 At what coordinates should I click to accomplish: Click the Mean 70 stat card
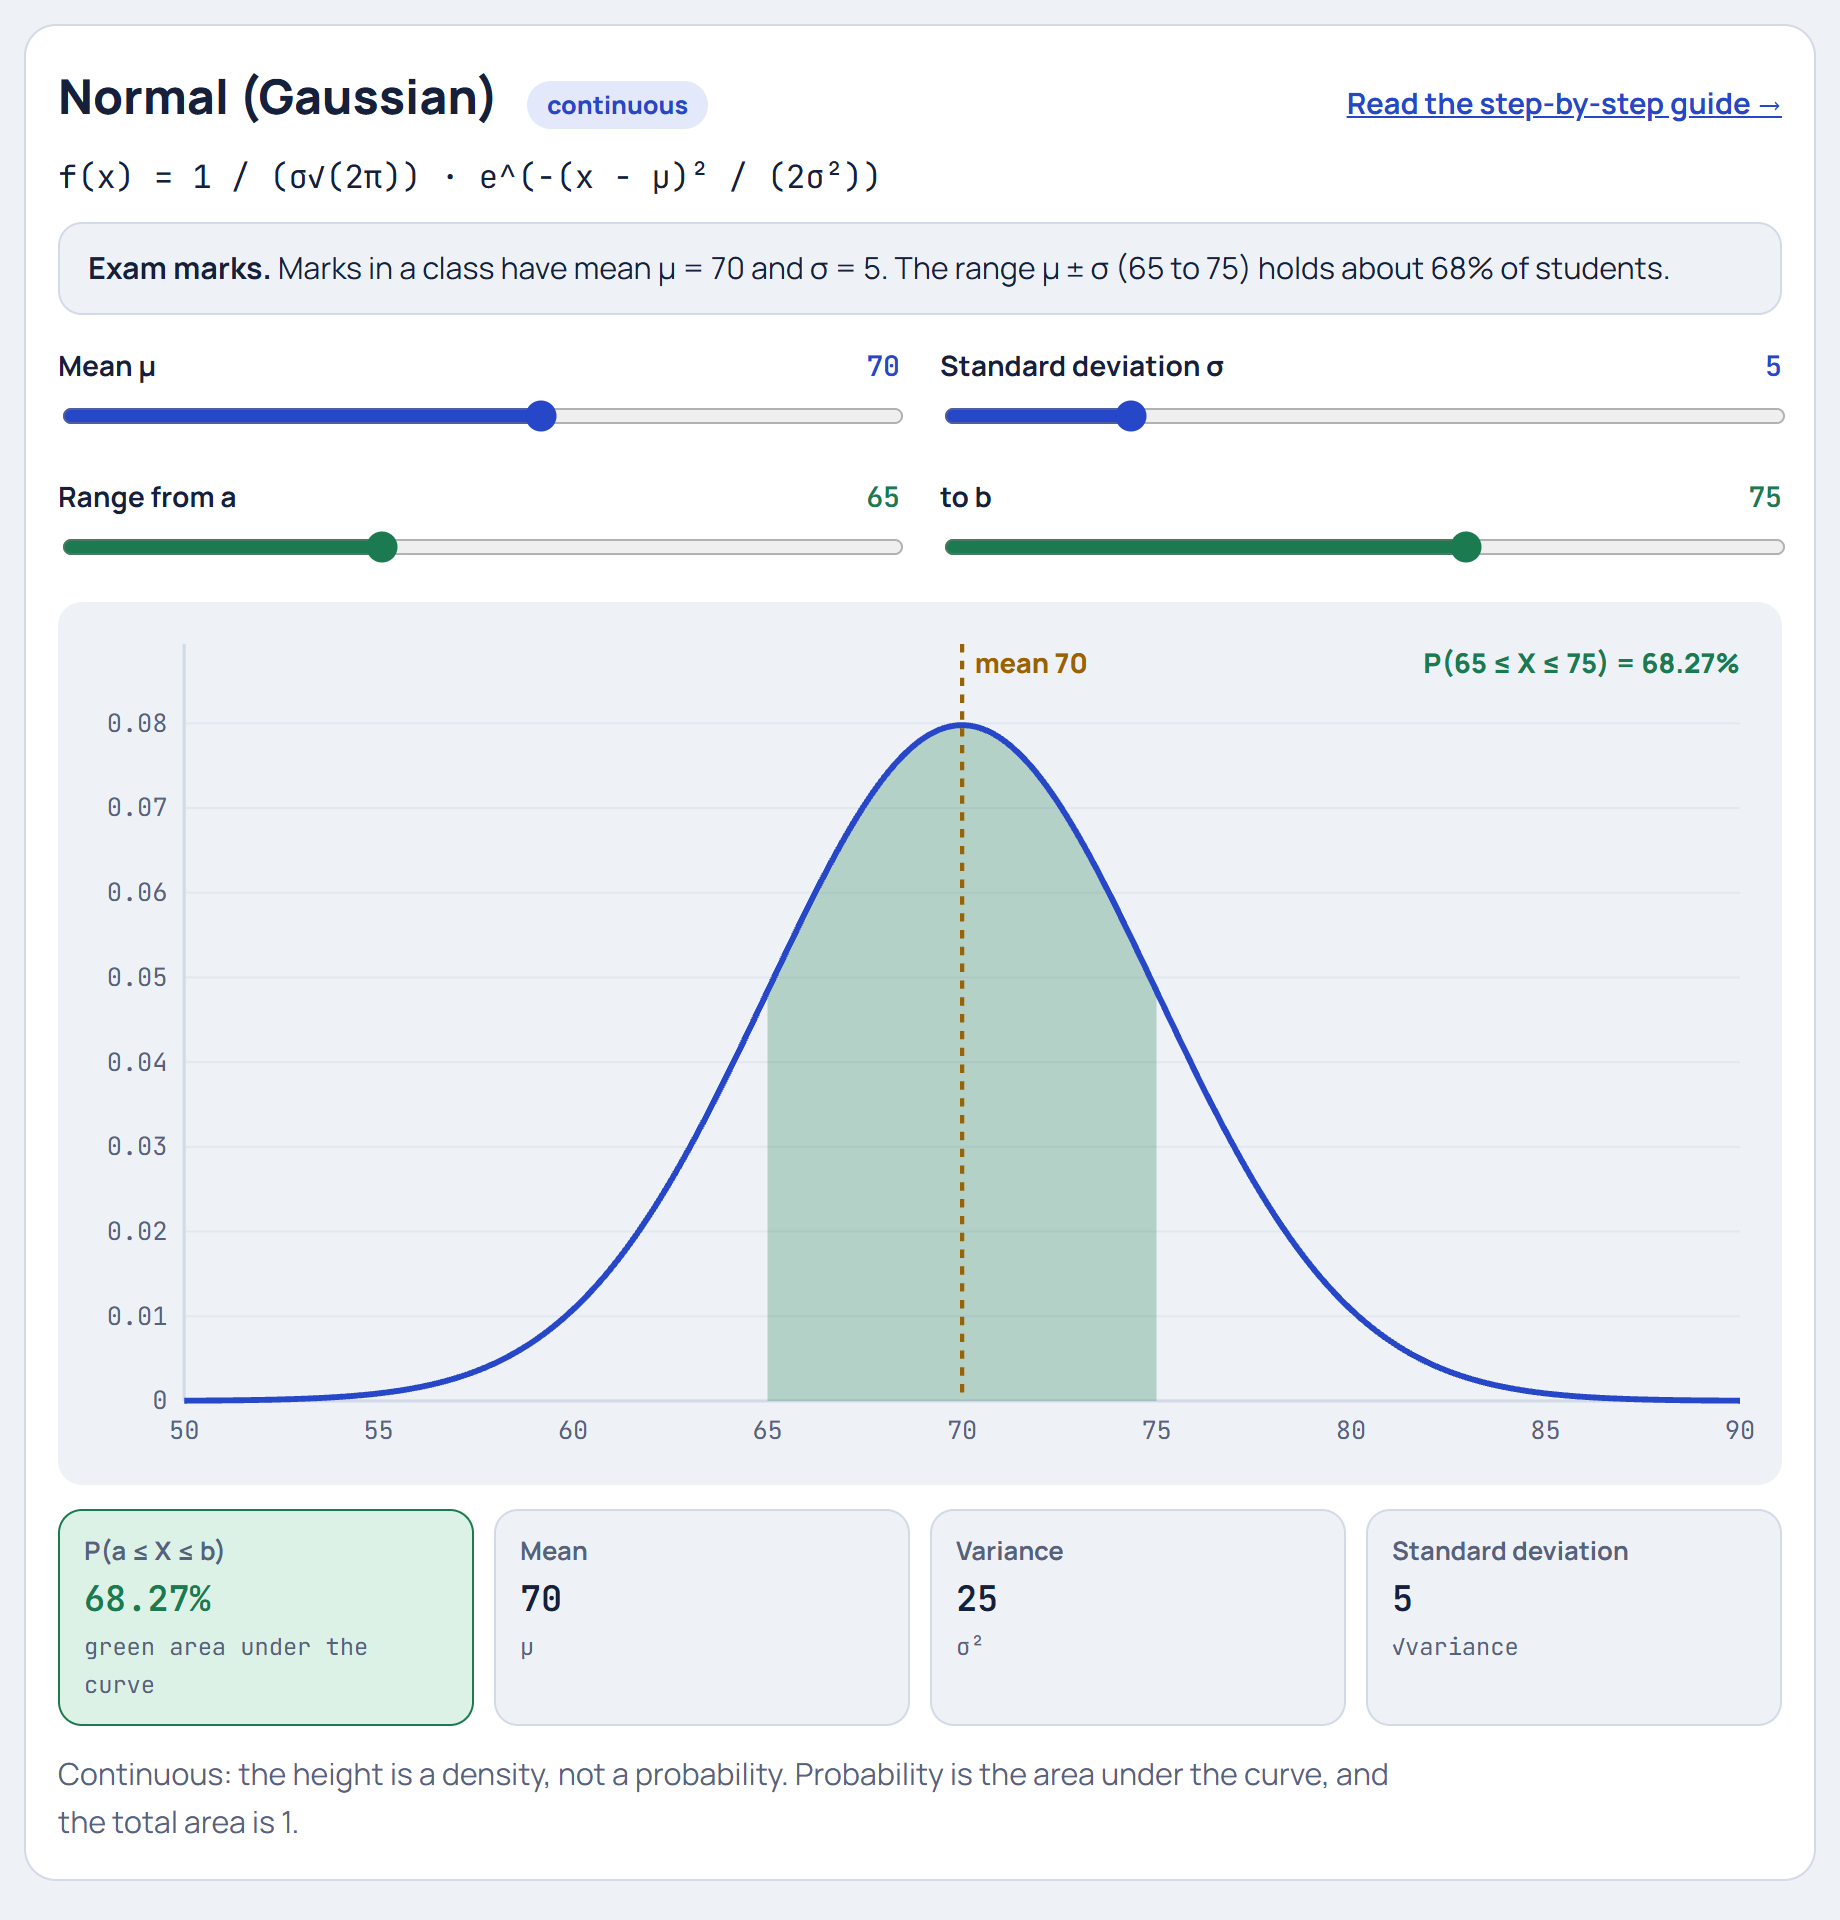click(x=702, y=1617)
